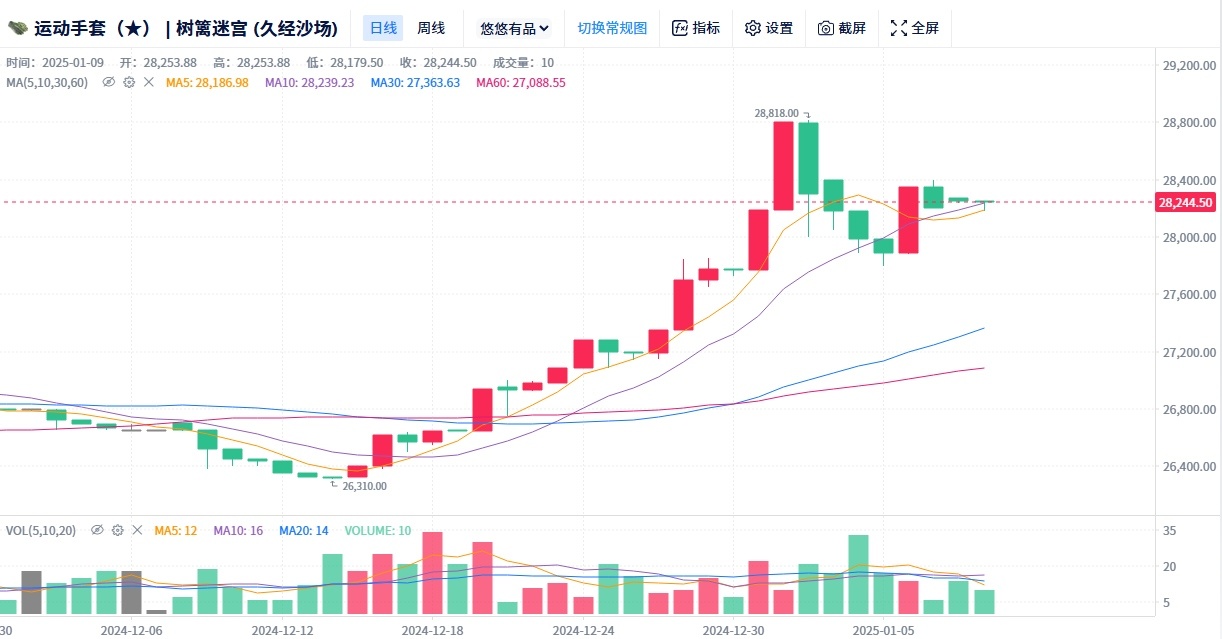Remove the MA indicator with its X icon

[x=149, y=82]
